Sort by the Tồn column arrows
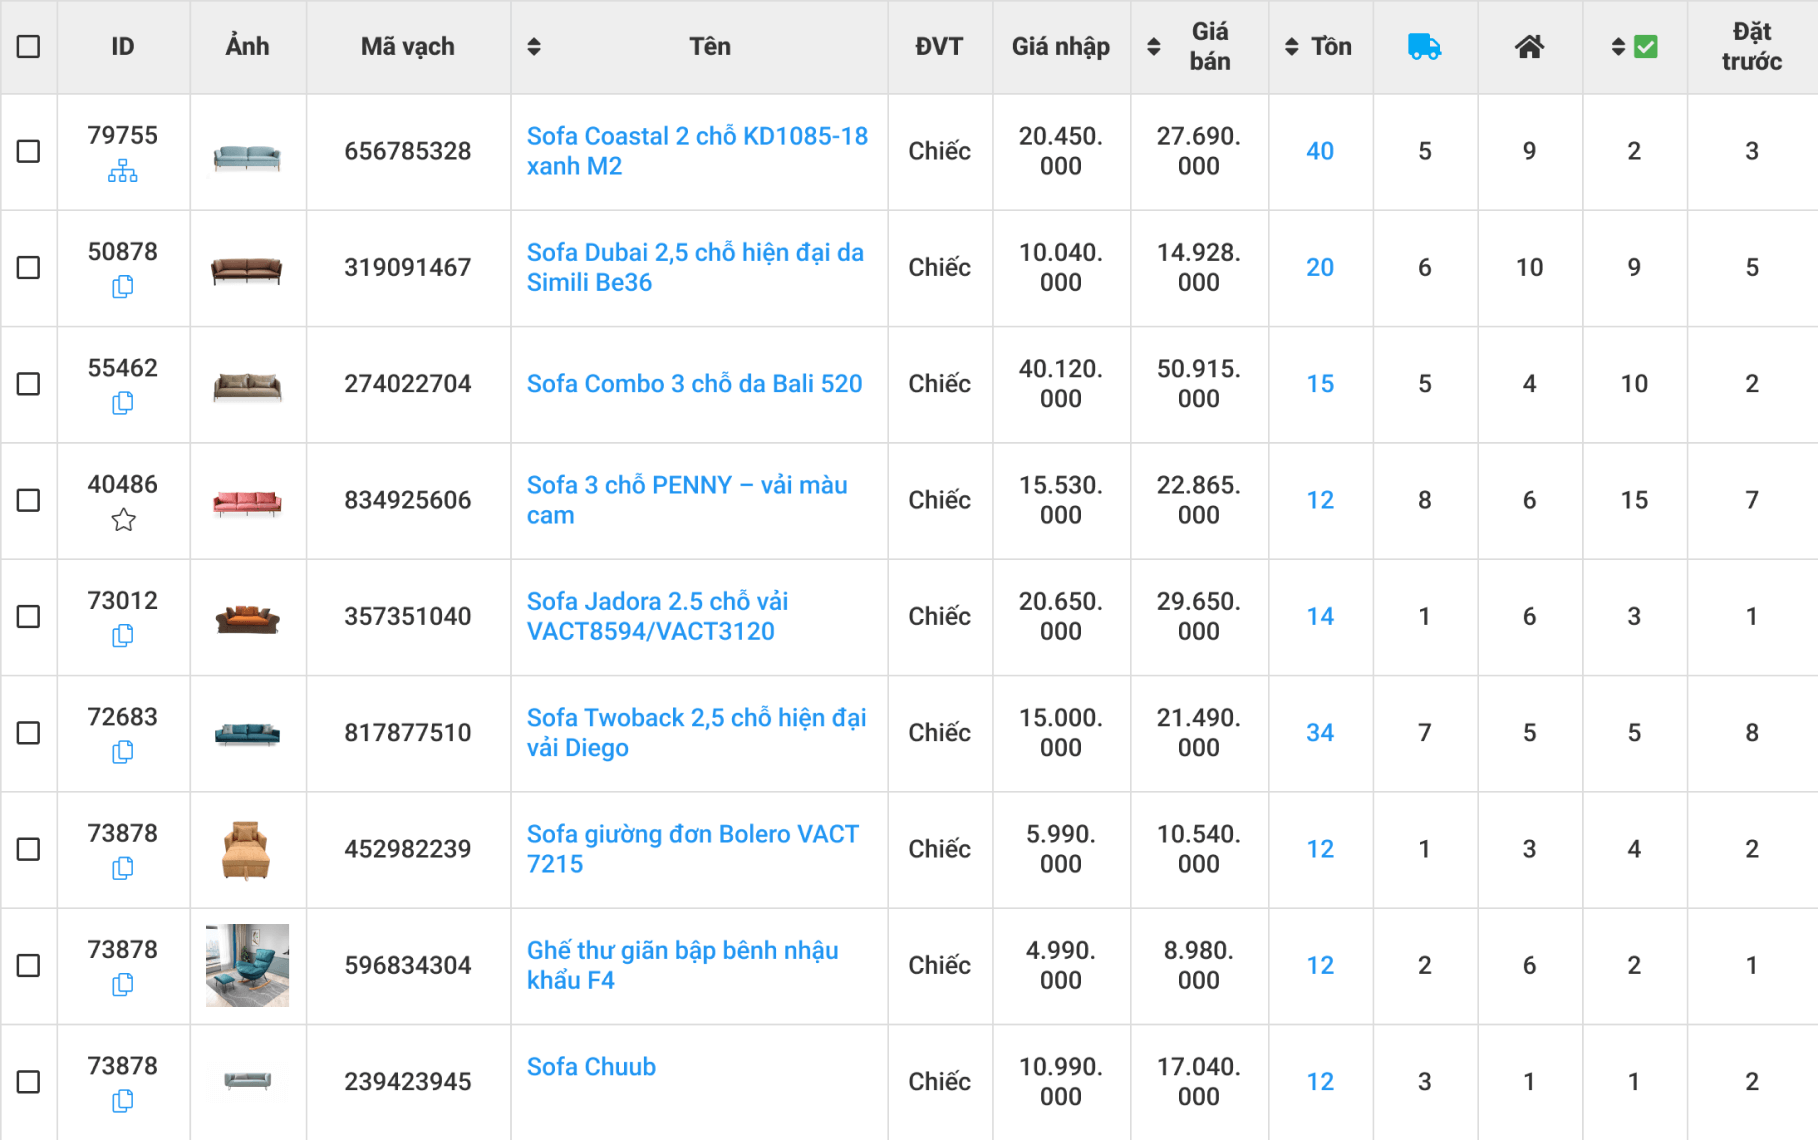 1291,47
